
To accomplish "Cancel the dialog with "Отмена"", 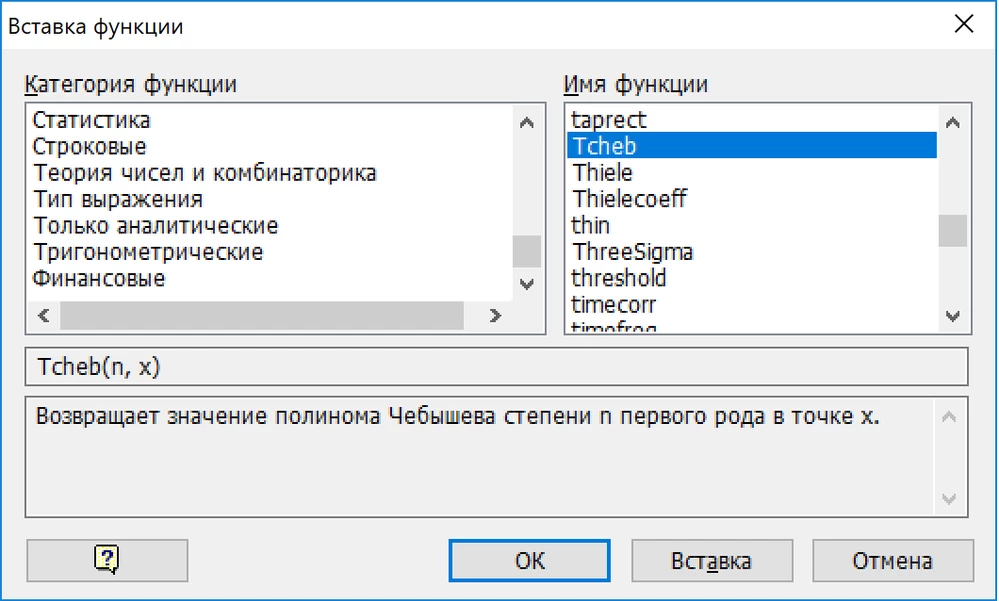I will (x=893, y=560).
